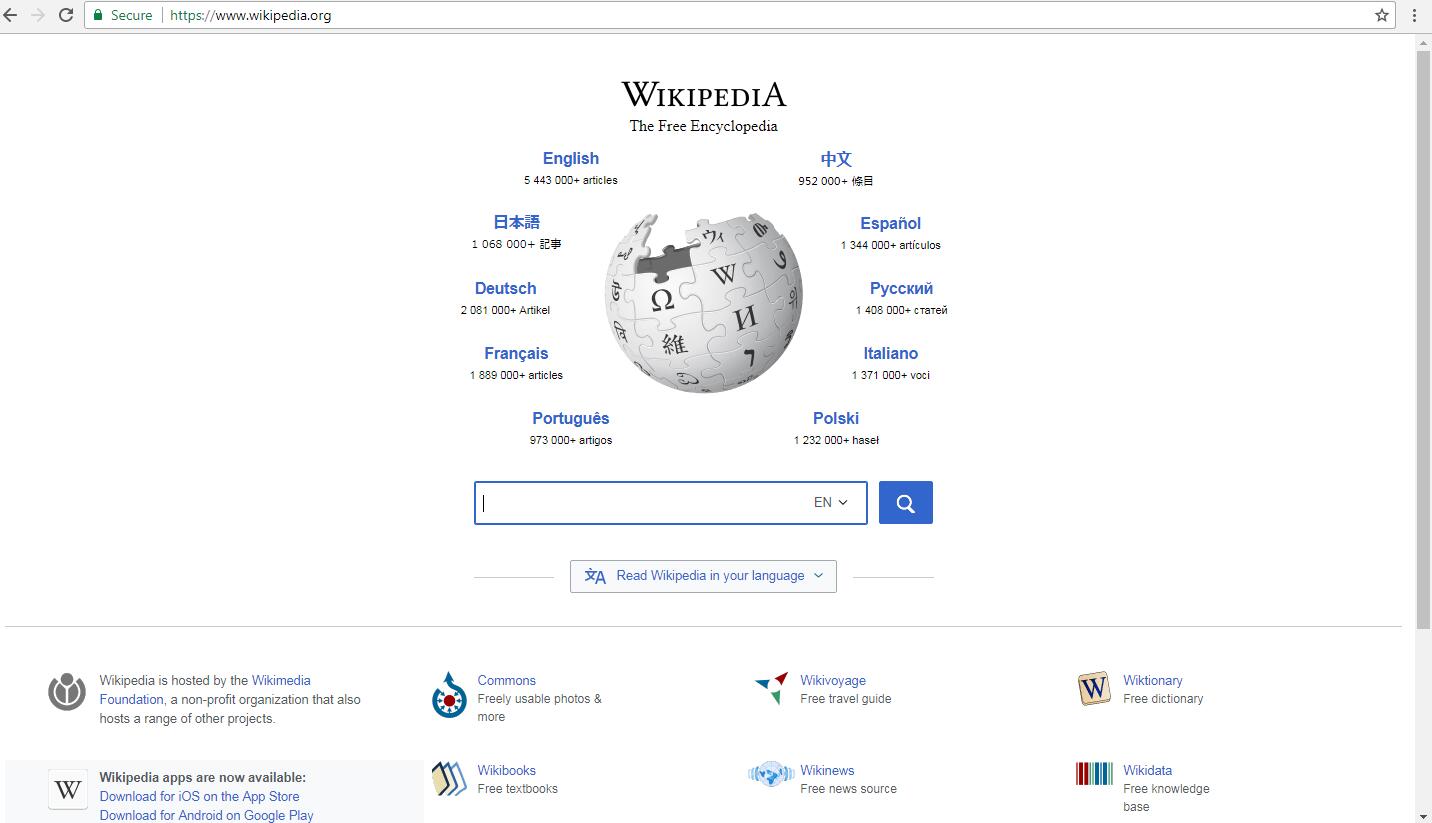Screen dimensions: 1432x823
Task: Bookmark the page with the star icon
Action: pos(1382,15)
